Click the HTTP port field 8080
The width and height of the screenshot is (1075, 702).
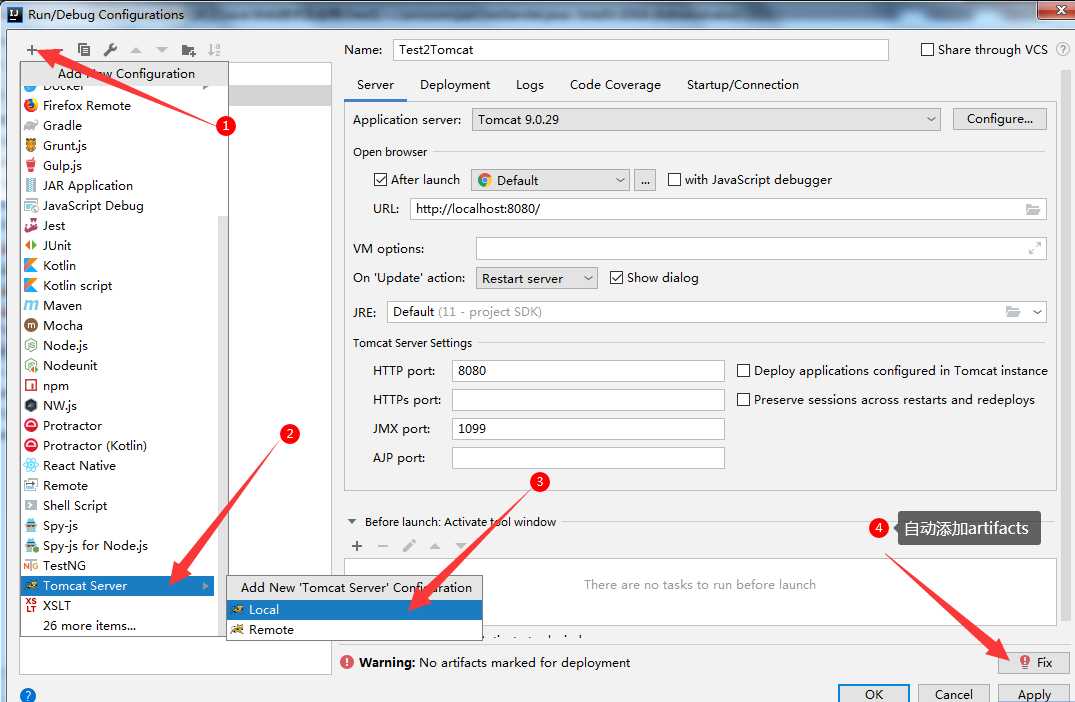click(588, 371)
